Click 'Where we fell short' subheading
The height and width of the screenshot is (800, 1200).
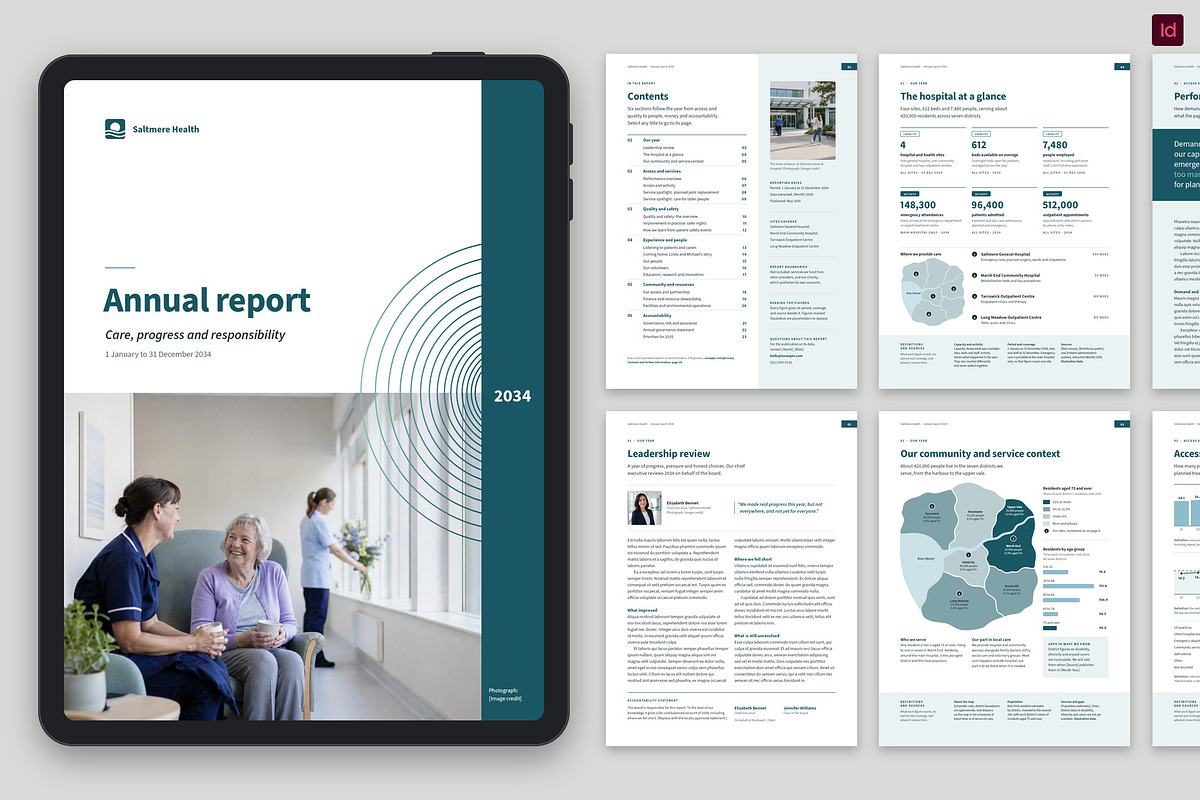pyautogui.click(x=754, y=559)
